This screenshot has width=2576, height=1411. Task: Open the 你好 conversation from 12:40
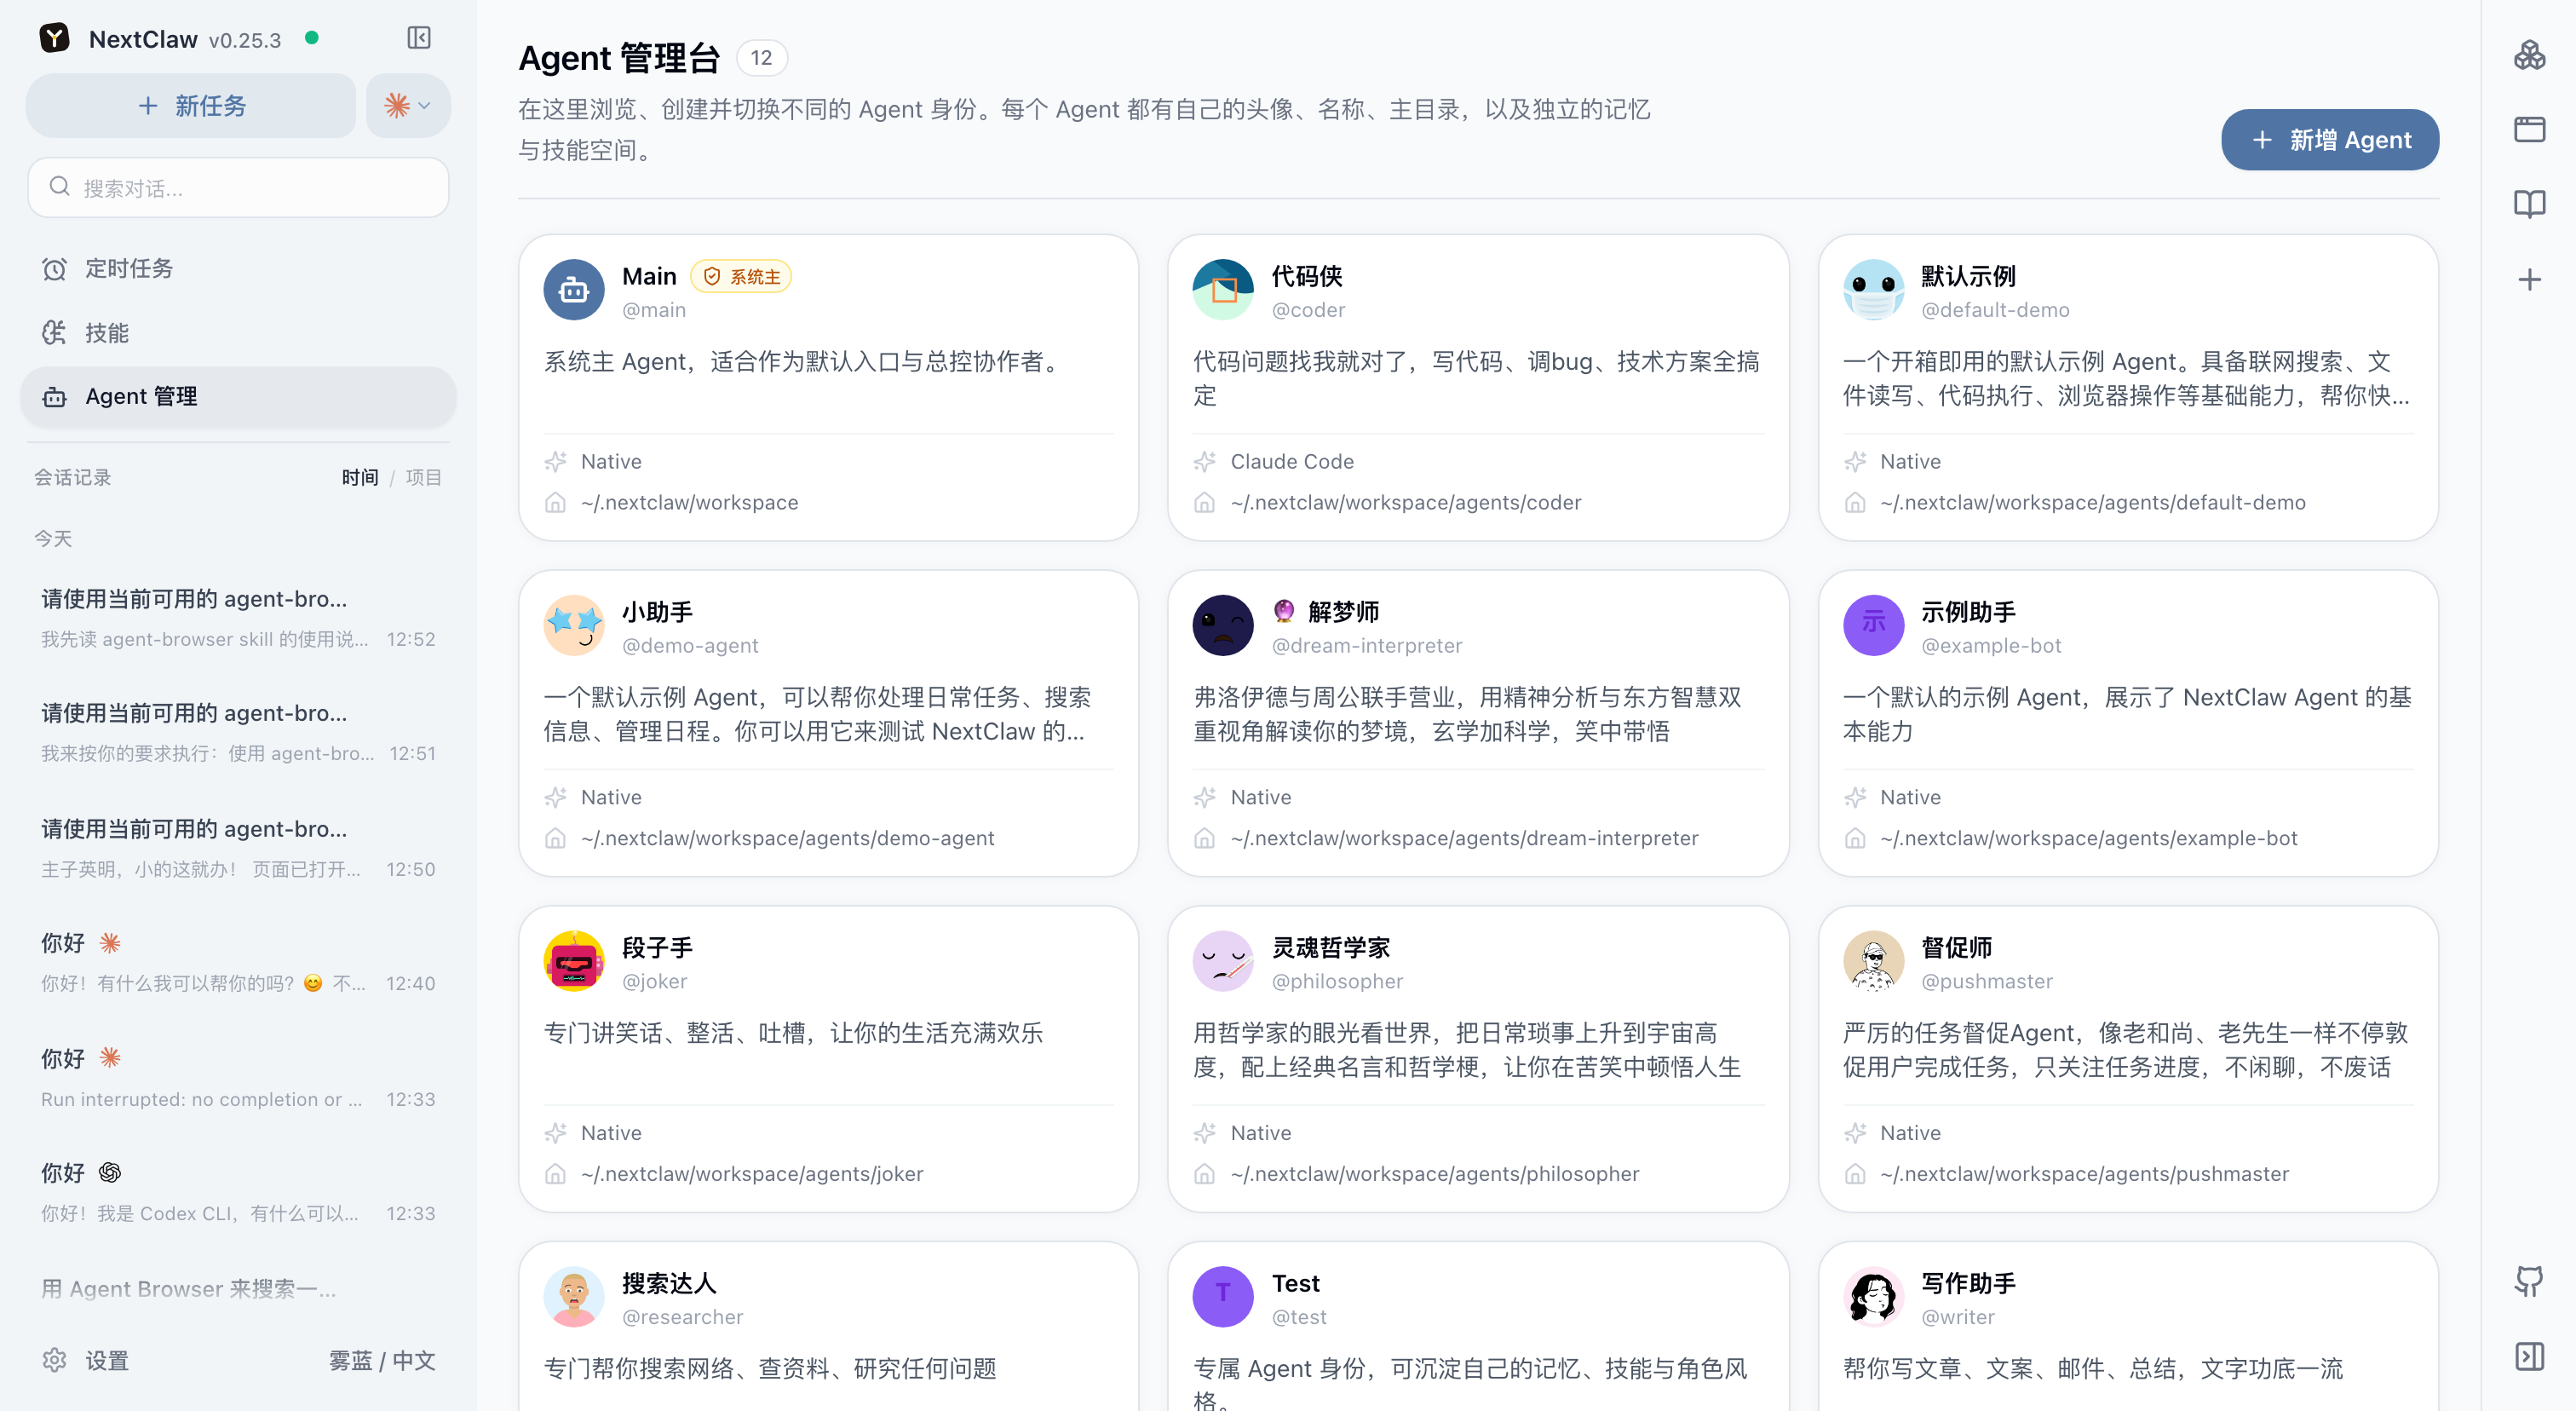pos(238,962)
